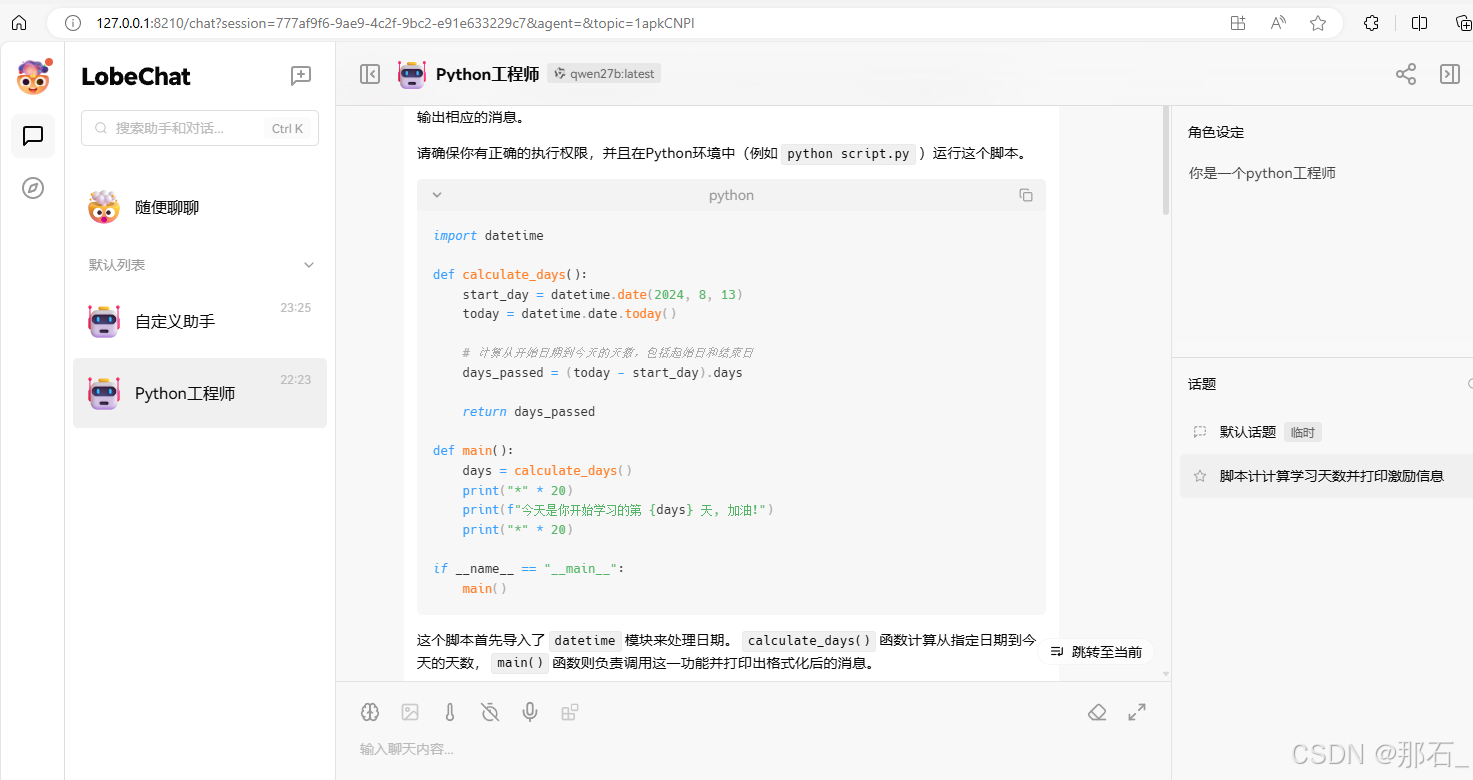This screenshot has width=1473, height=780.
Task: Click the 话题 panel heading
Action: tap(1202, 384)
